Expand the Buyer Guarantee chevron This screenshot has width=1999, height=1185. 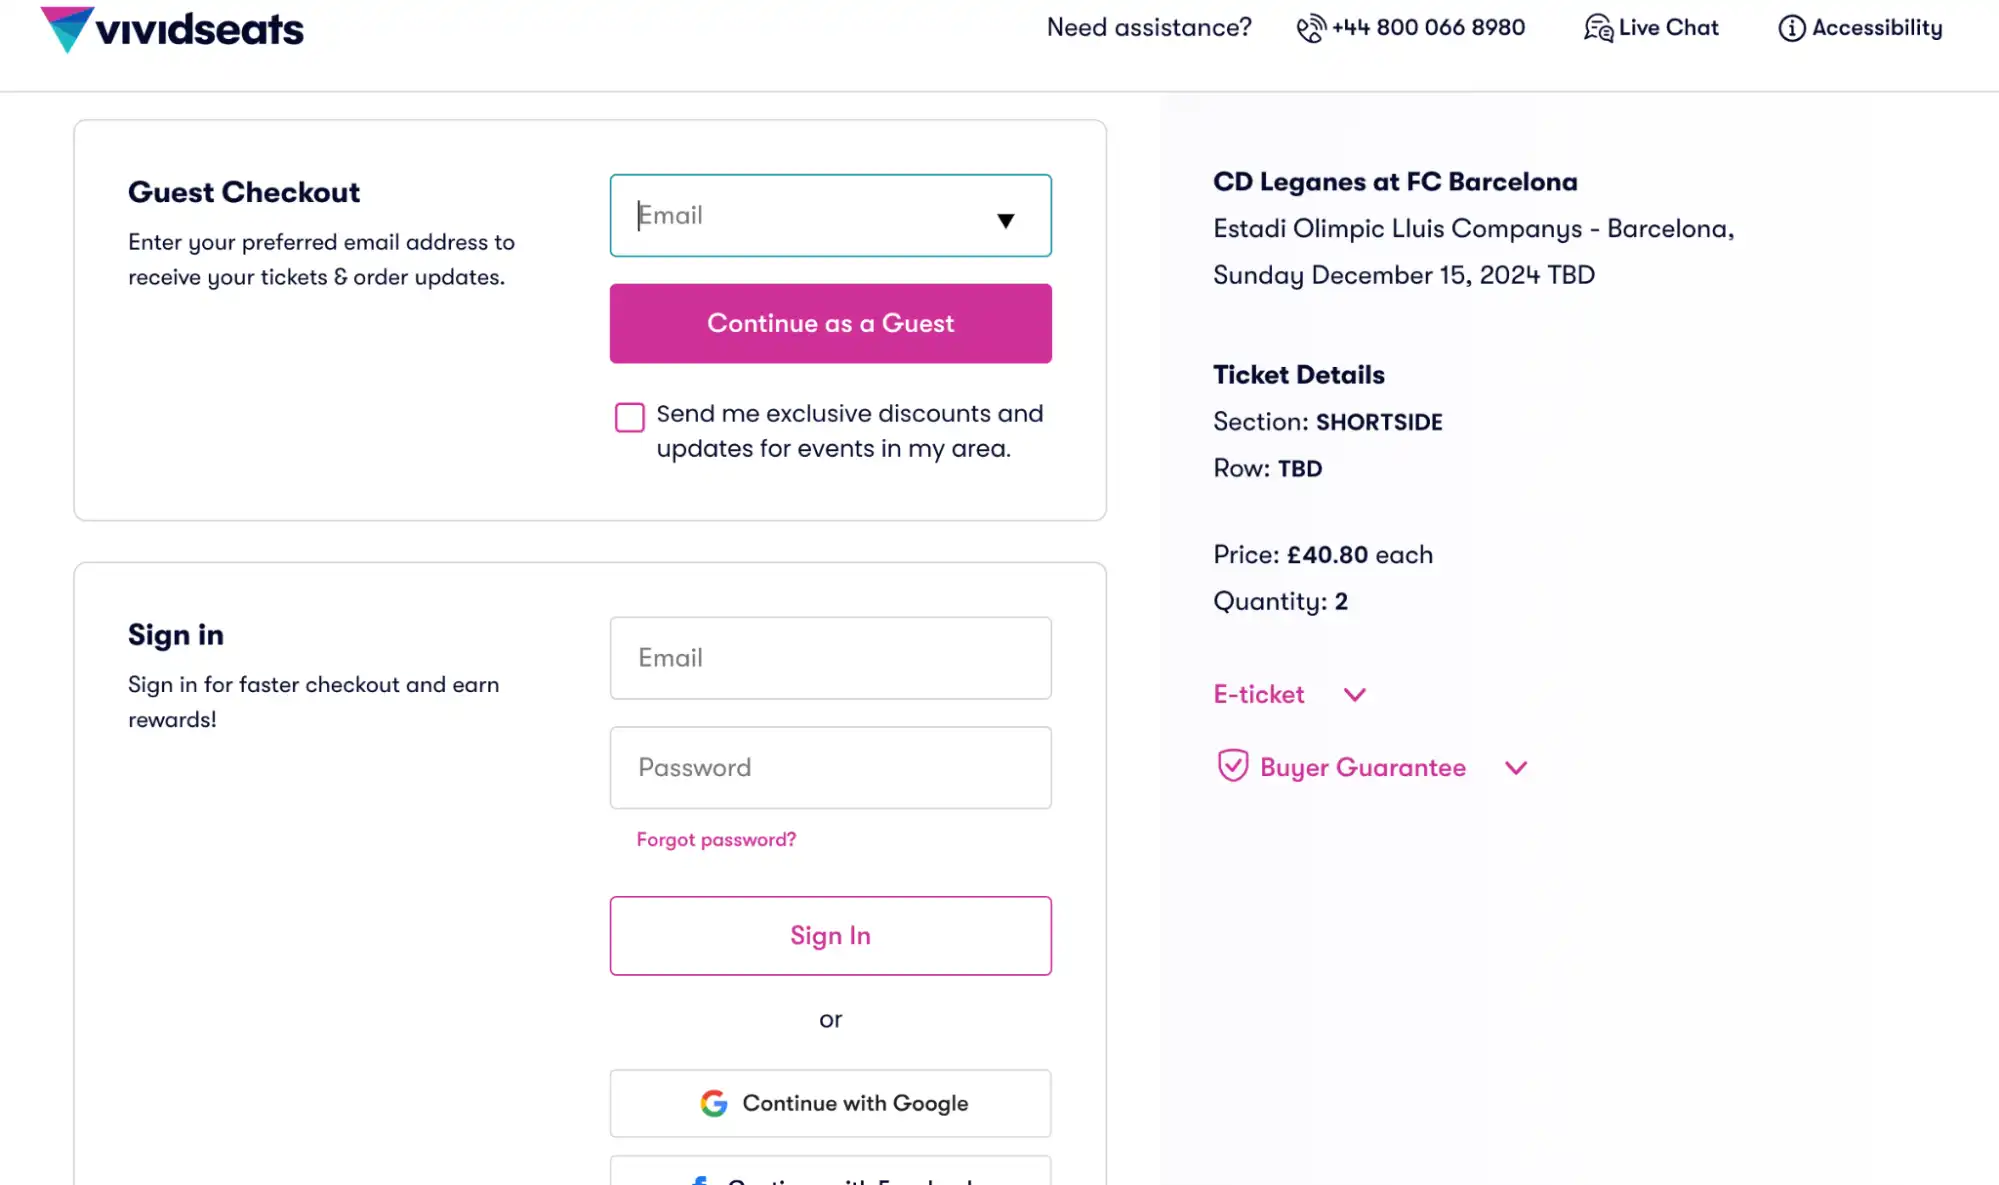(x=1515, y=767)
